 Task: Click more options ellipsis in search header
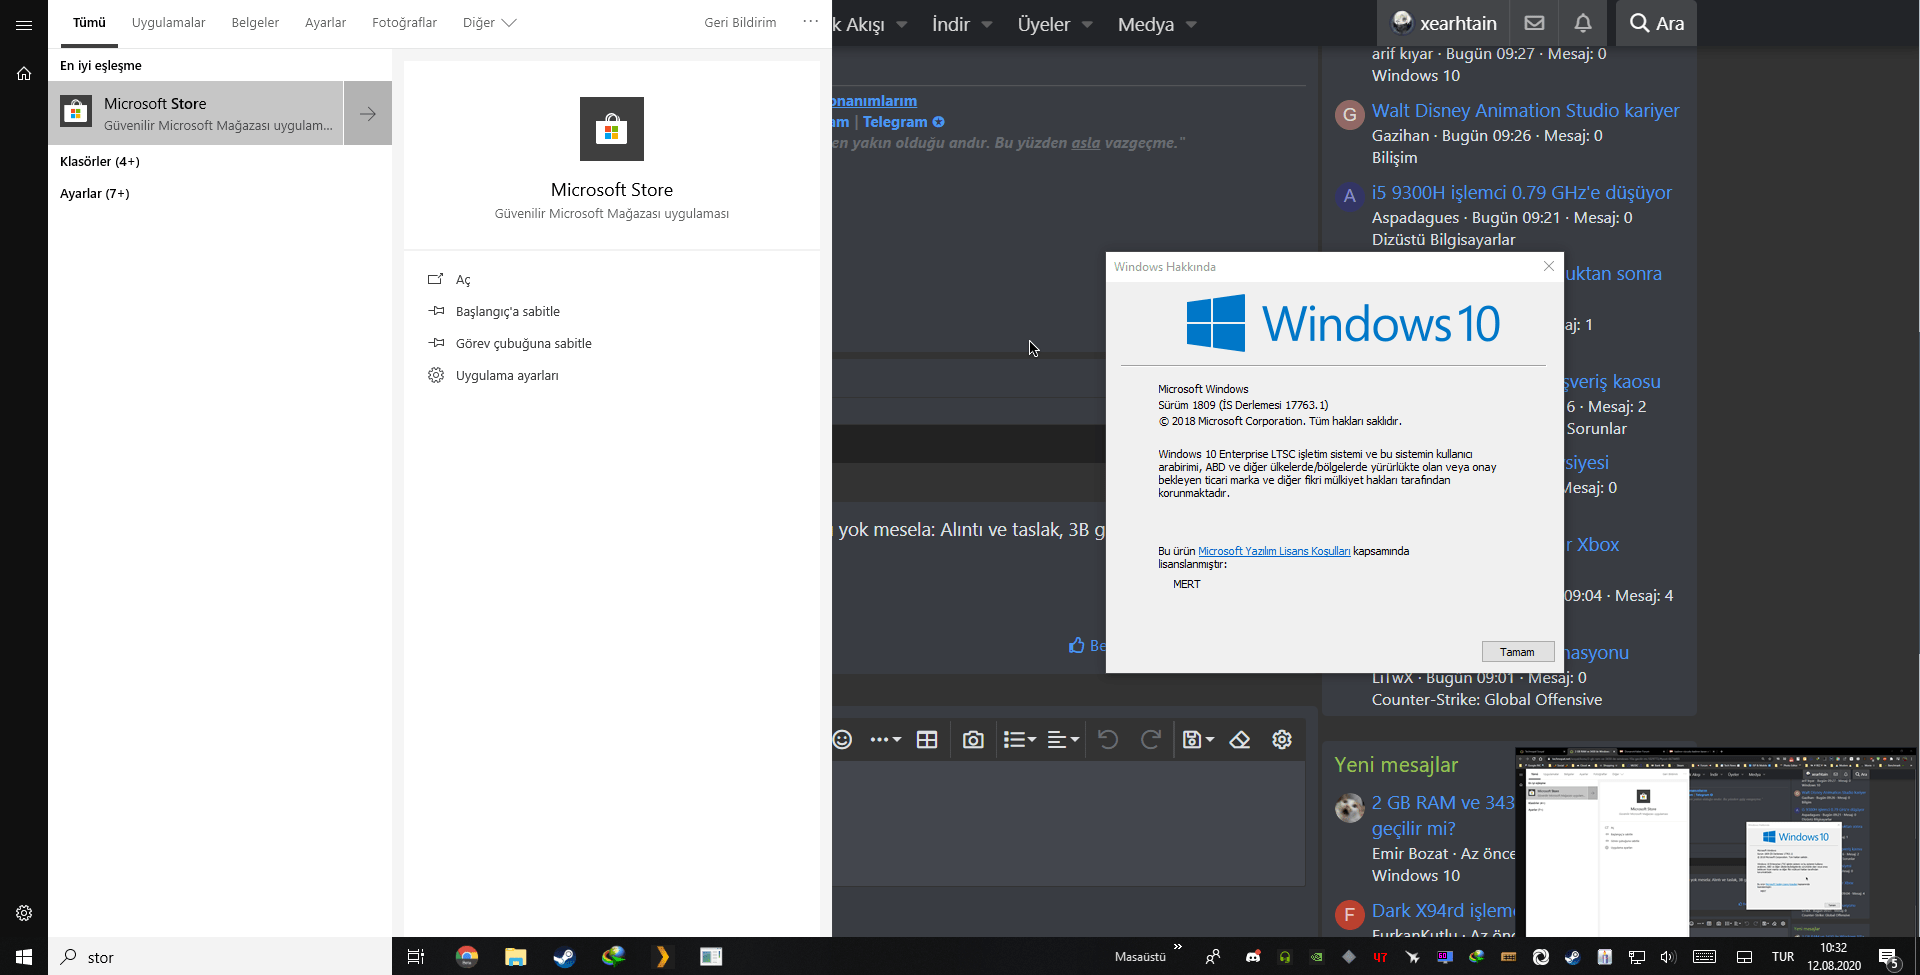(x=810, y=22)
